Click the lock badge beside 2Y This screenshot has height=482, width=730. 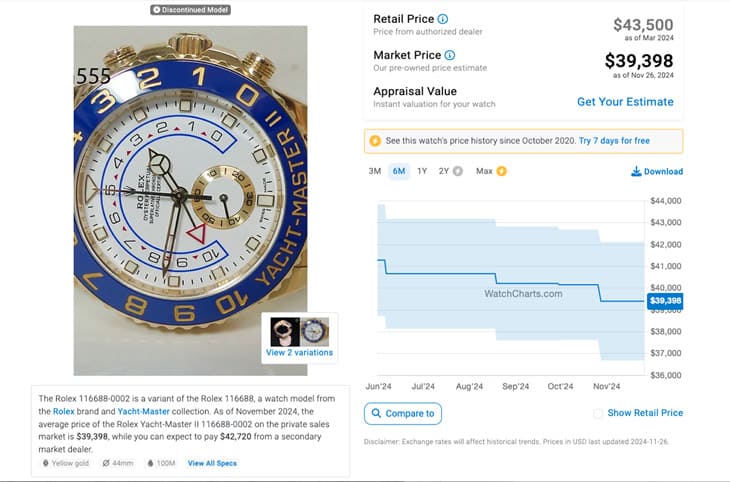click(457, 171)
